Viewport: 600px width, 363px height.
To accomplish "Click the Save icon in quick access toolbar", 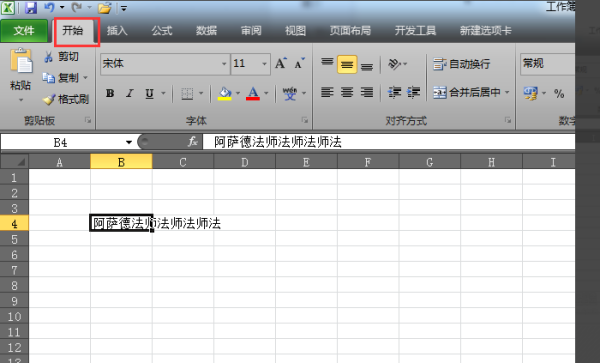I will coord(31,7).
